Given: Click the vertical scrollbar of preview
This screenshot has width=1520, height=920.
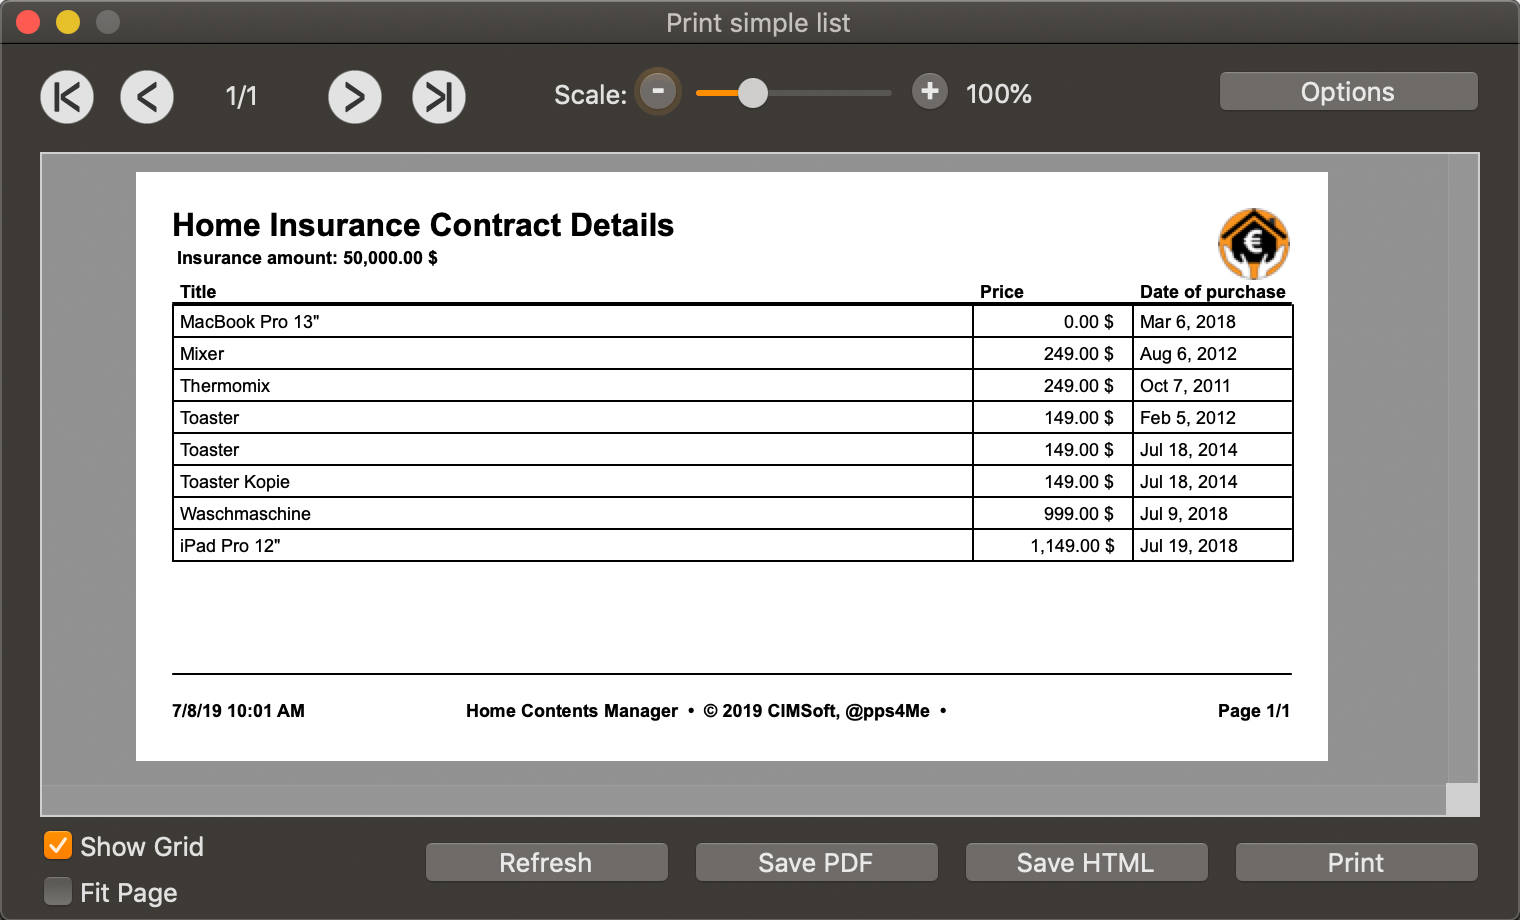Looking at the screenshot, I should (1463, 468).
